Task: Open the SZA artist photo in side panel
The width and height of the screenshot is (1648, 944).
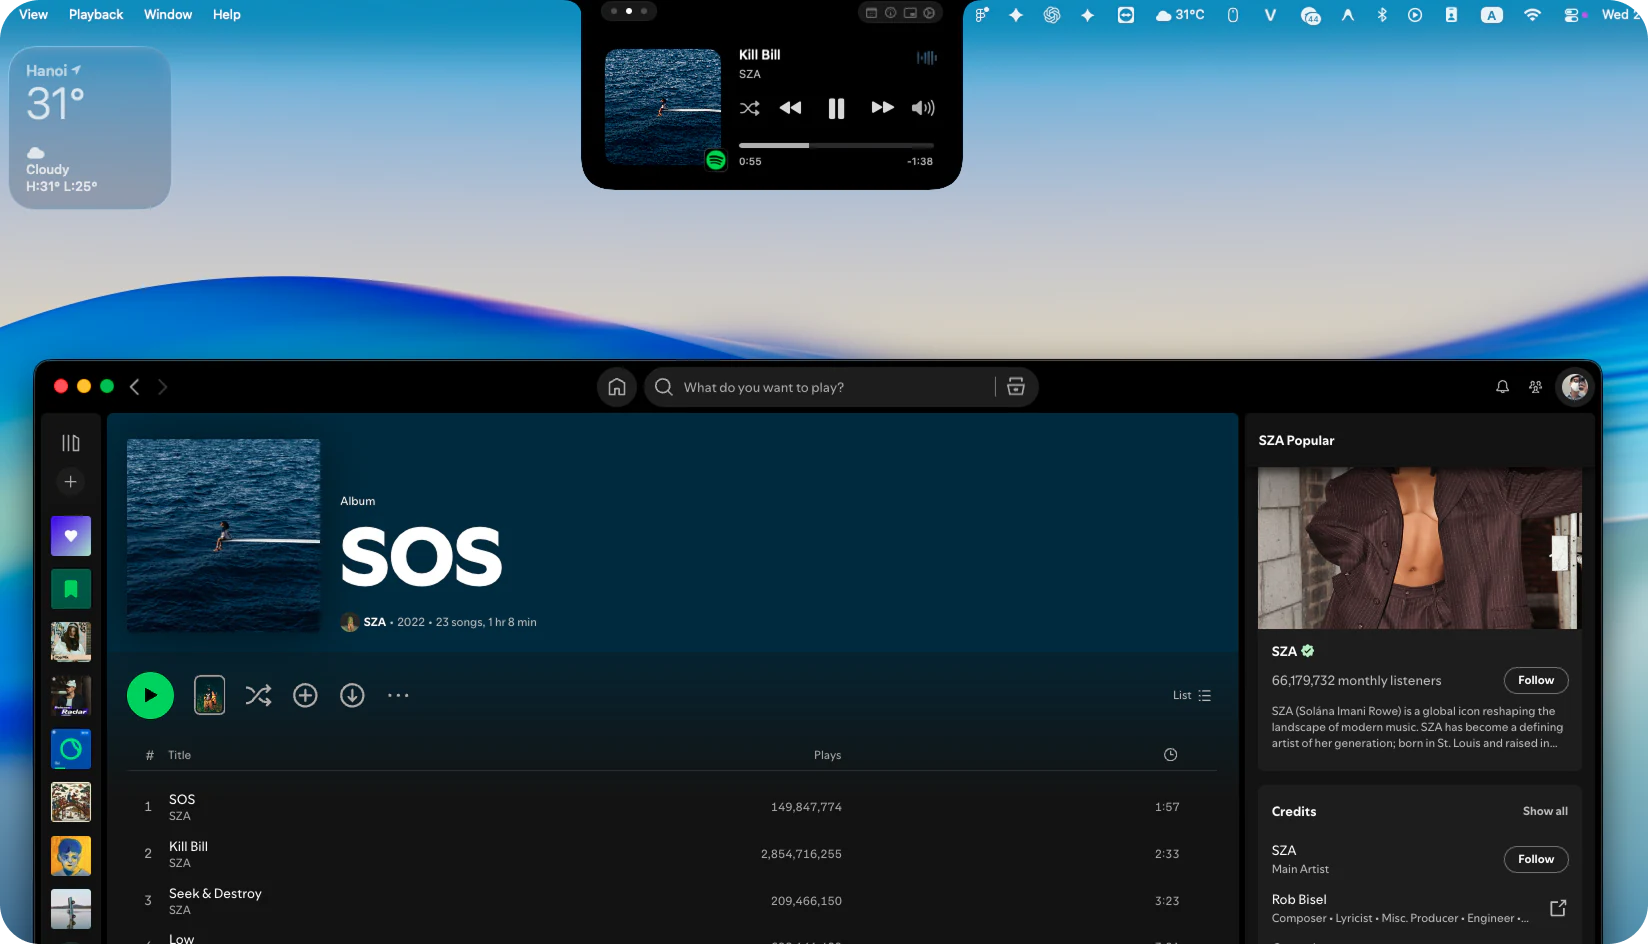Action: point(1417,548)
